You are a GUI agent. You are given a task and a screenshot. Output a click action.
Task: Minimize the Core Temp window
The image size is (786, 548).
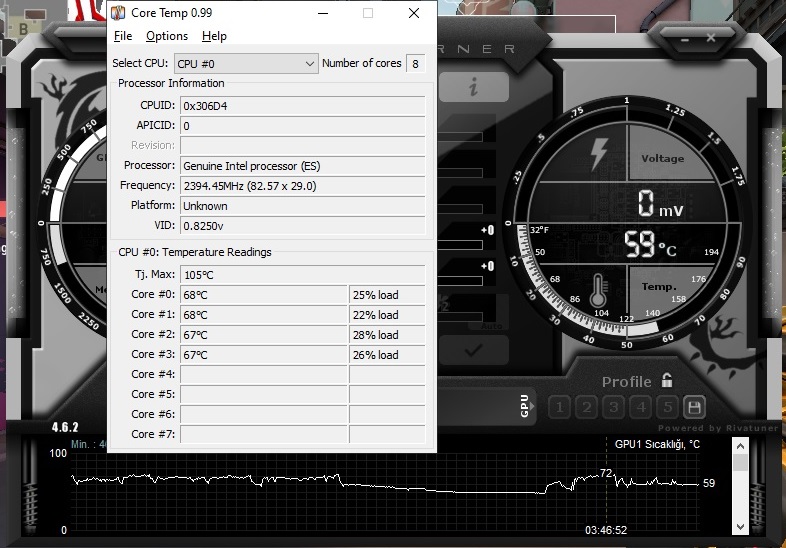click(323, 13)
